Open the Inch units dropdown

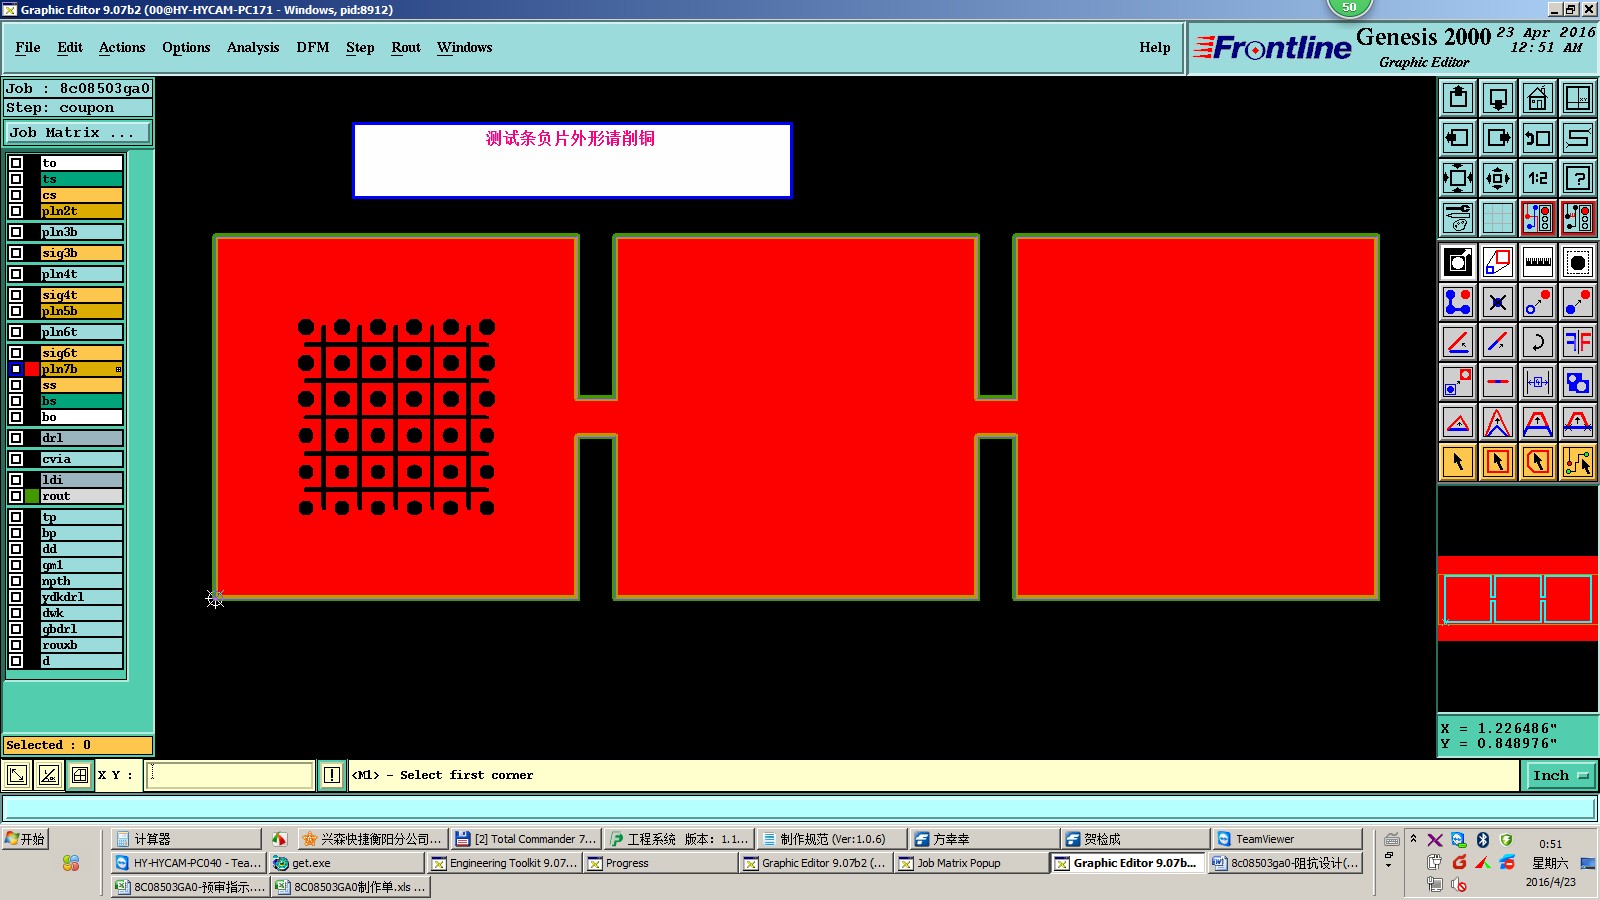[1560, 775]
